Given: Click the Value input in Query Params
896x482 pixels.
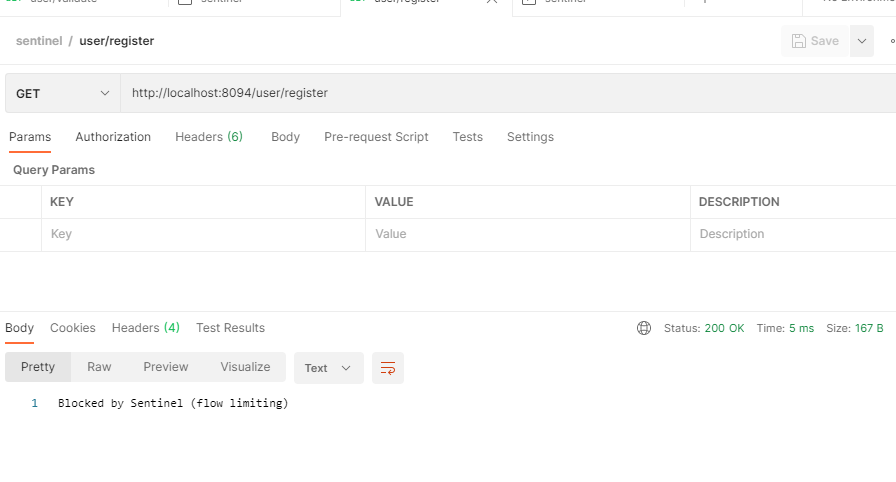Looking at the screenshot, I should 528,234.
